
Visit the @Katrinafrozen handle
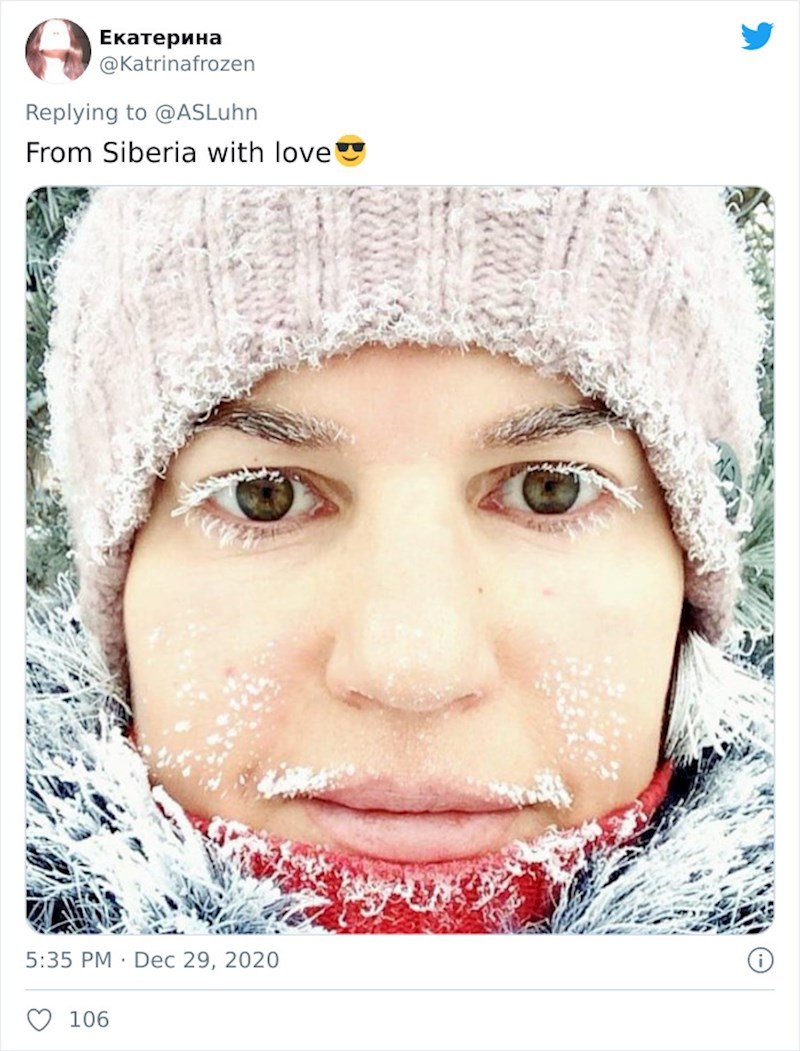177,64
